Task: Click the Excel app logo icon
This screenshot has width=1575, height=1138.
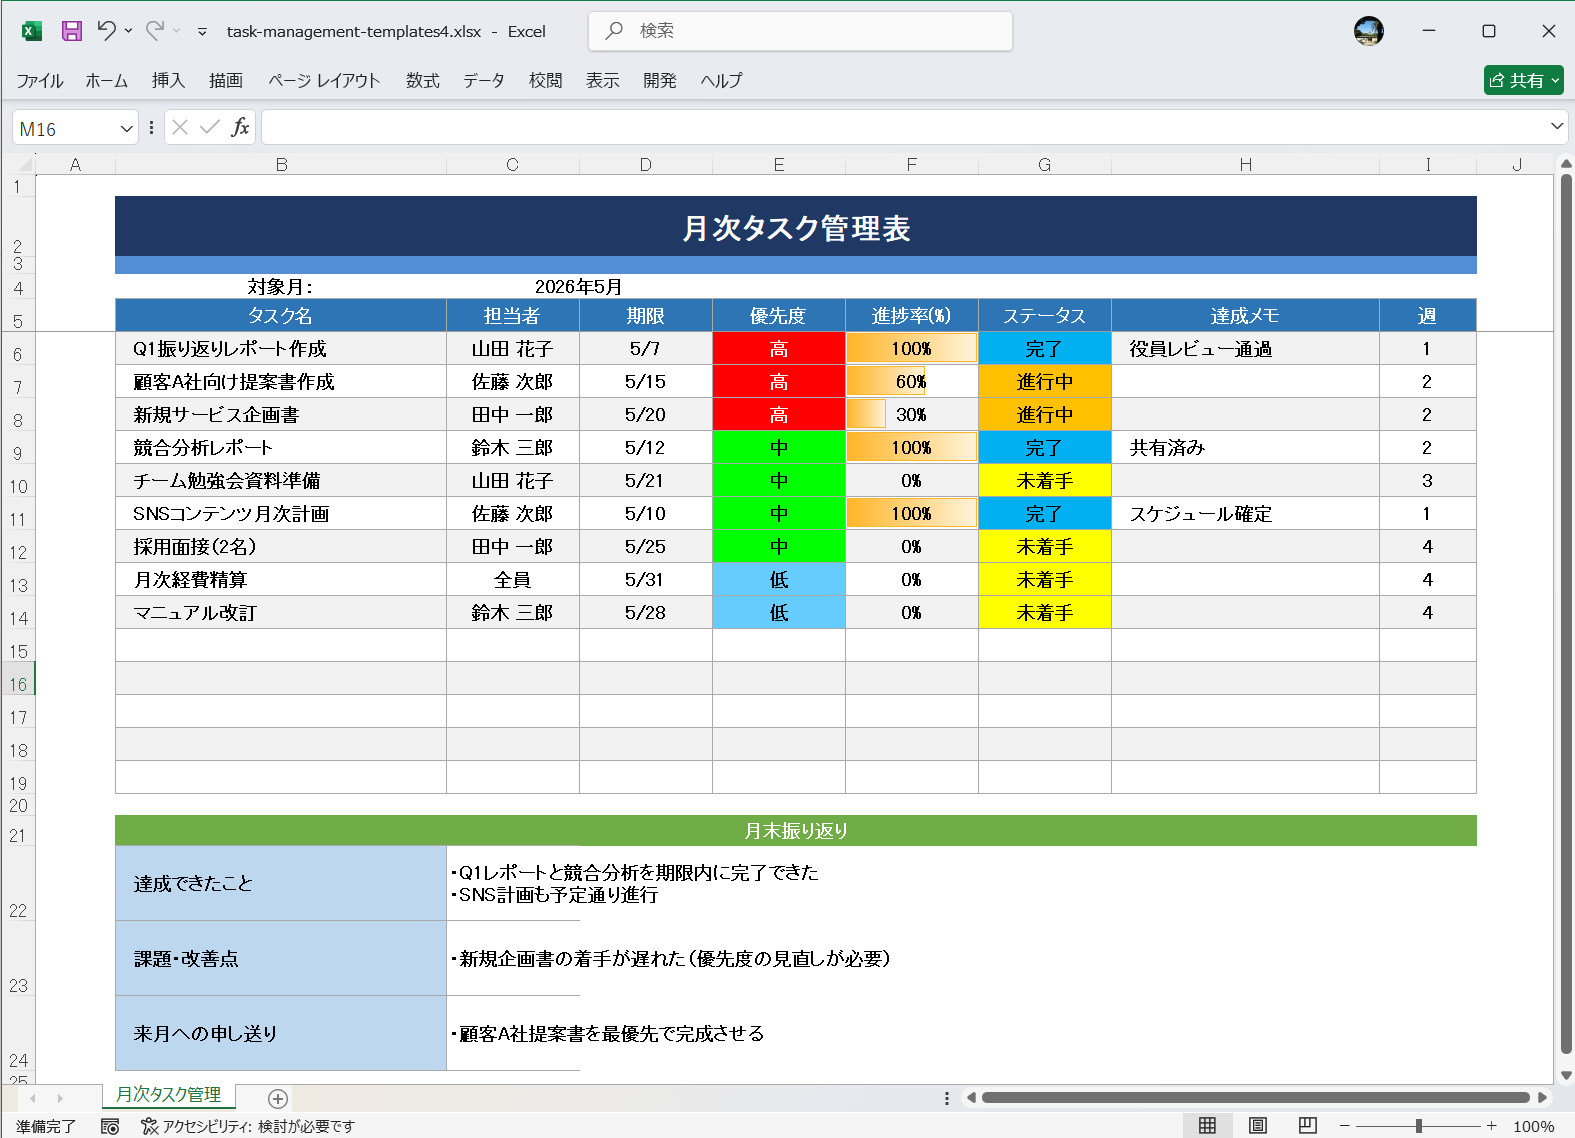Action: pos(32,31)
